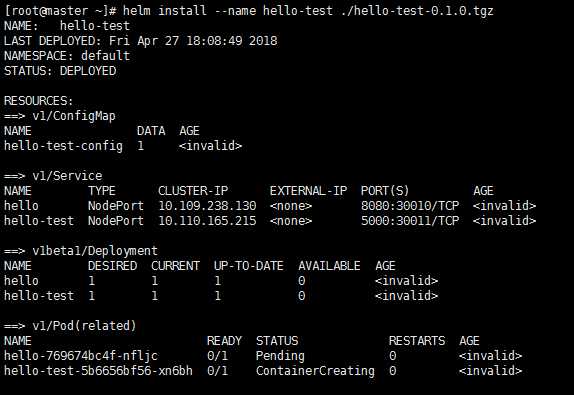Screen dimensions: 574x395
Task: Click the NAMESPACE default value
Action: 105,56
